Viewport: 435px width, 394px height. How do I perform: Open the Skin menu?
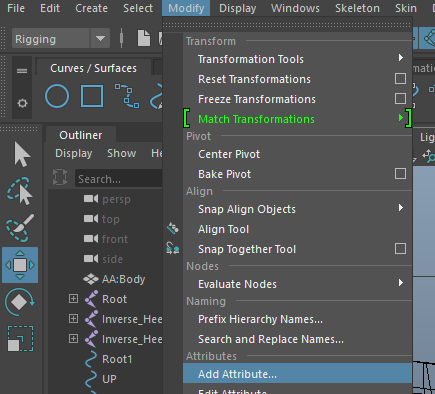point(406,8)
